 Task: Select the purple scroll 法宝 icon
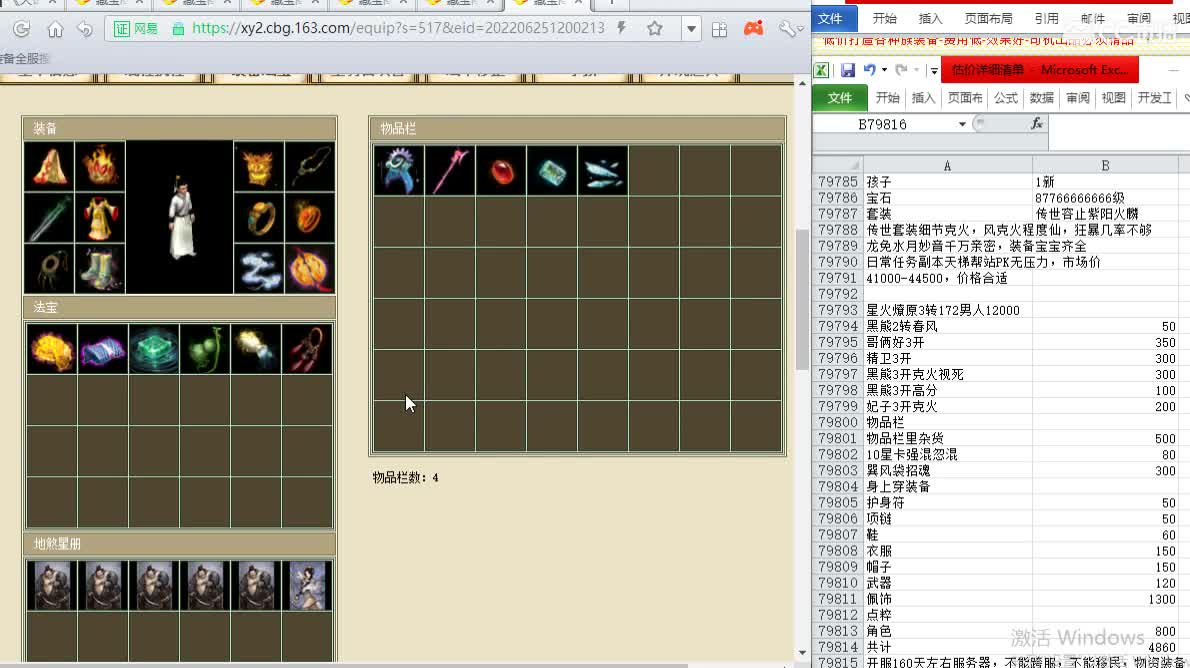pos(102,349)
